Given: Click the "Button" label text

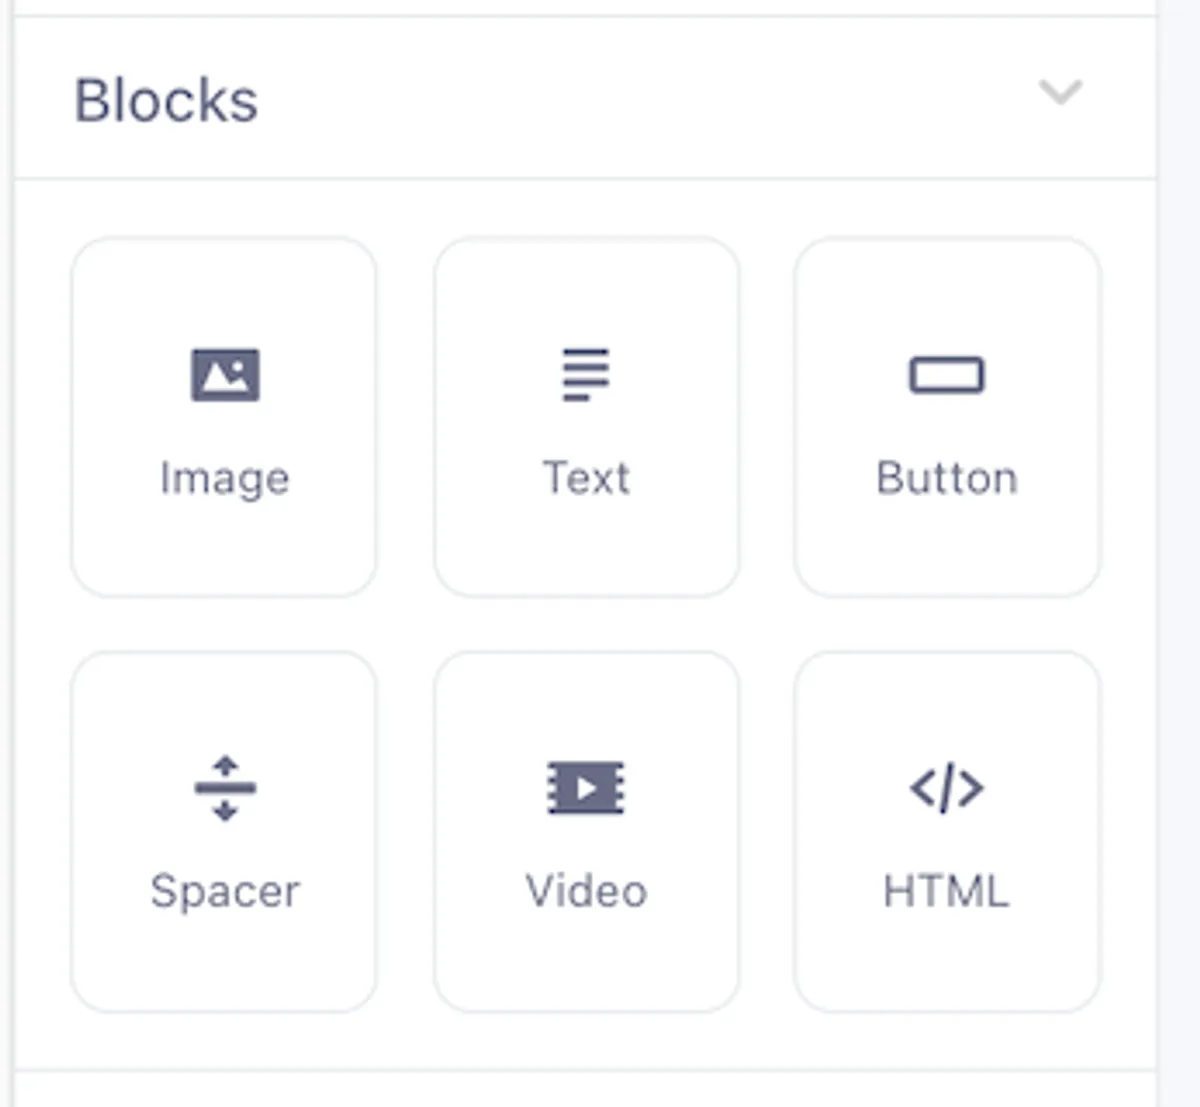Looking at the screenshot, I should [947, 478].
